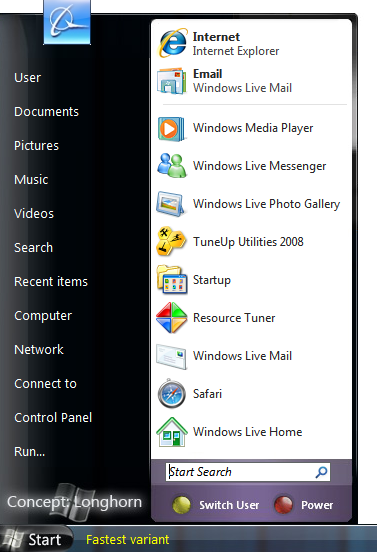
Task: Select Search in the left pane
Action: pos(33,247)
